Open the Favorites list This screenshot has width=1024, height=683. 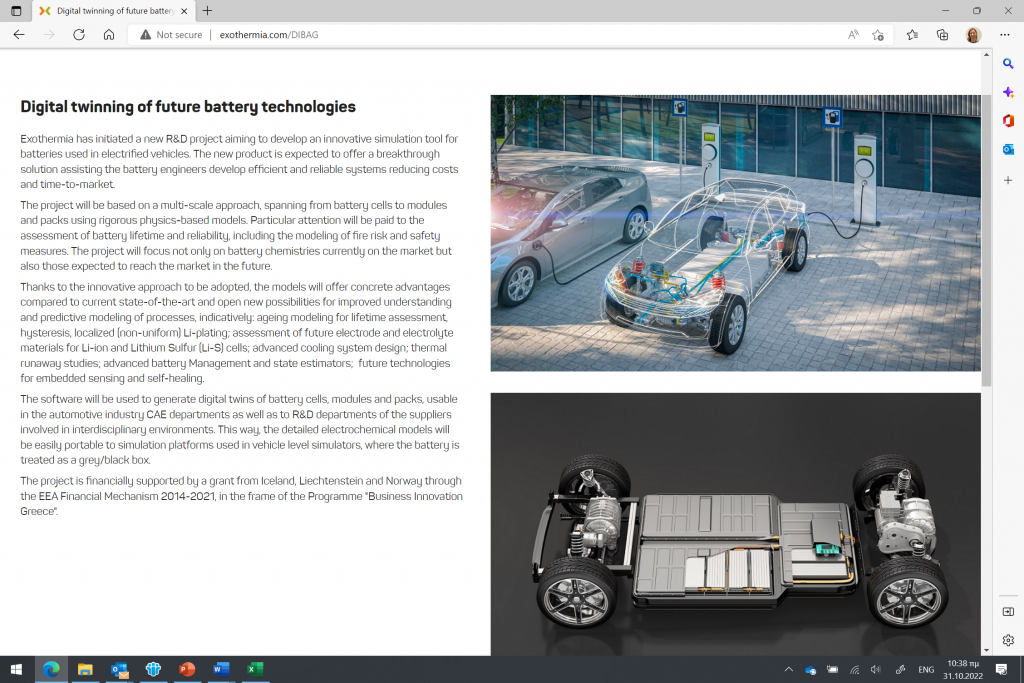point(912,35)
